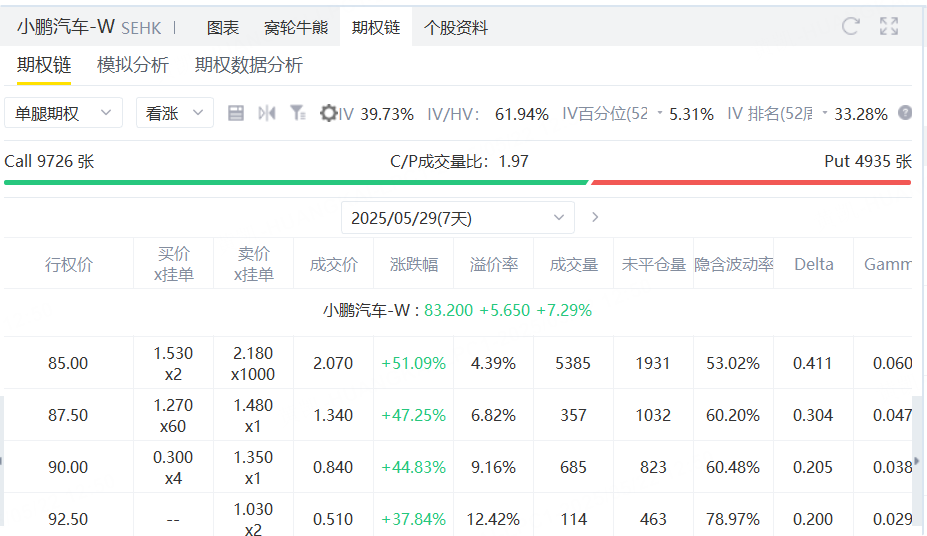This screenshot has width=927, height=536.
Task: Select the 92.50 strike row
Action: click(x=458, y=515)
